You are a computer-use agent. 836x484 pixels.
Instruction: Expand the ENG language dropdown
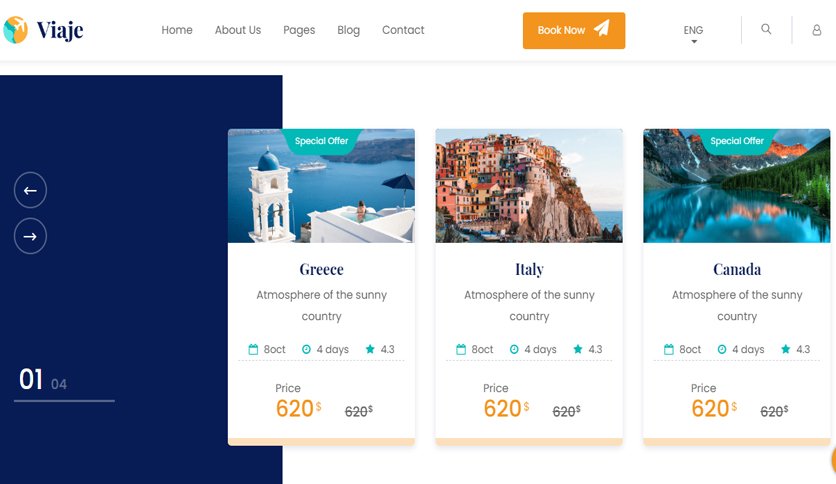tap(693, 33)
